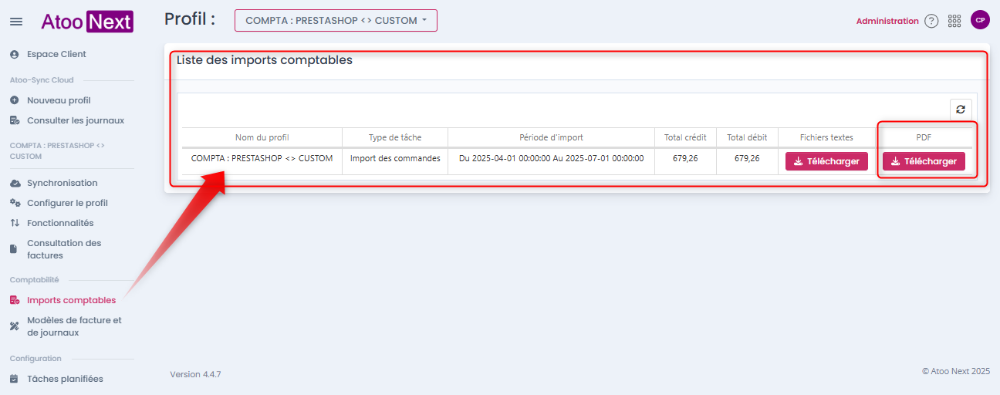Open Modèles de facture et de journaux

tap(74, 326)
